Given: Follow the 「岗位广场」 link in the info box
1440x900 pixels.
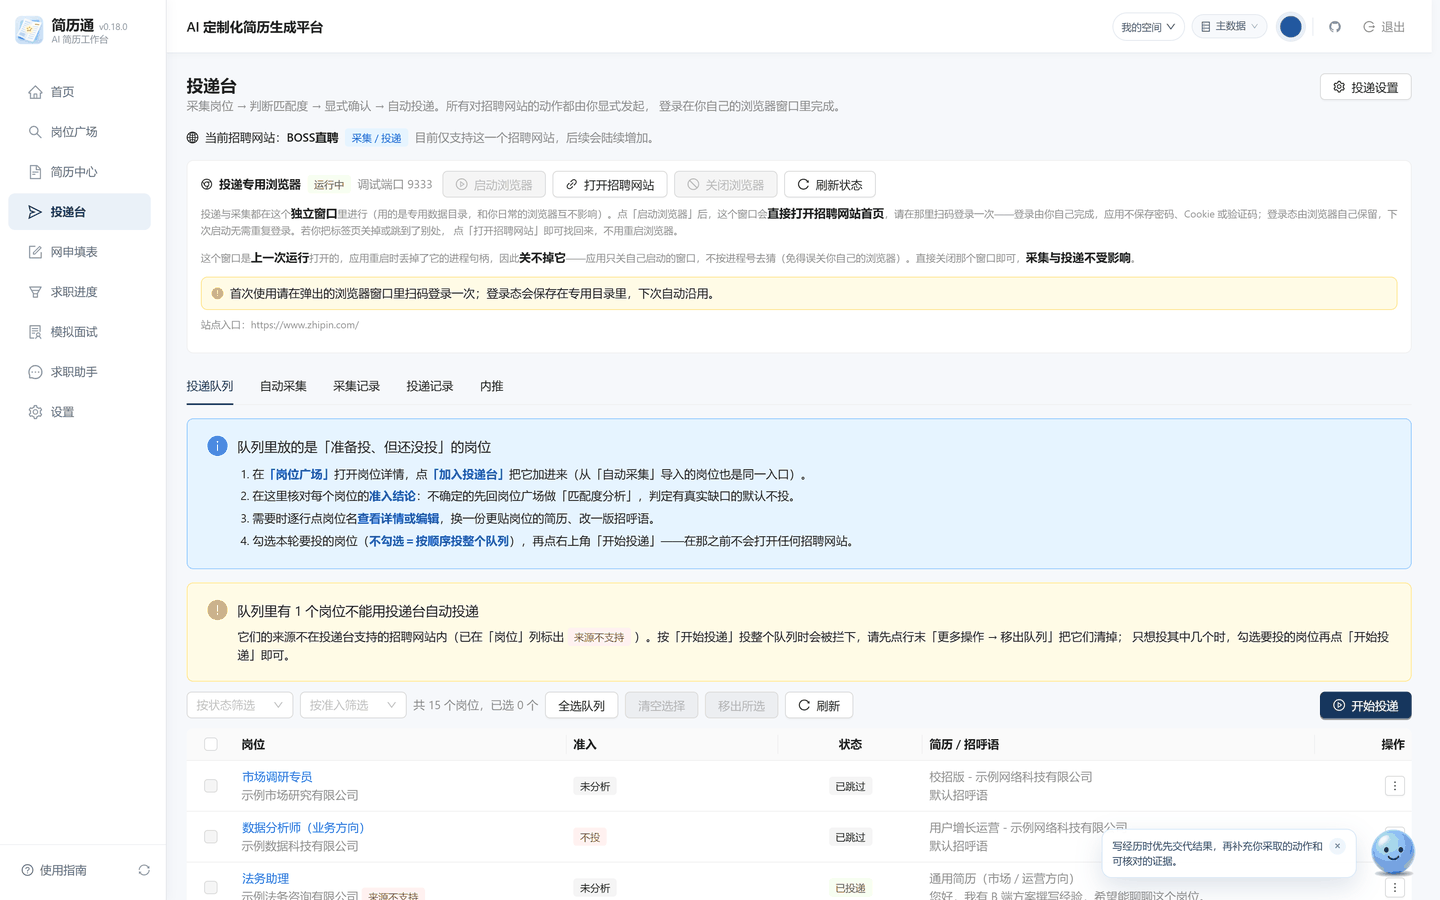Looking at the screenshot, I should click(x=298, y=474).
